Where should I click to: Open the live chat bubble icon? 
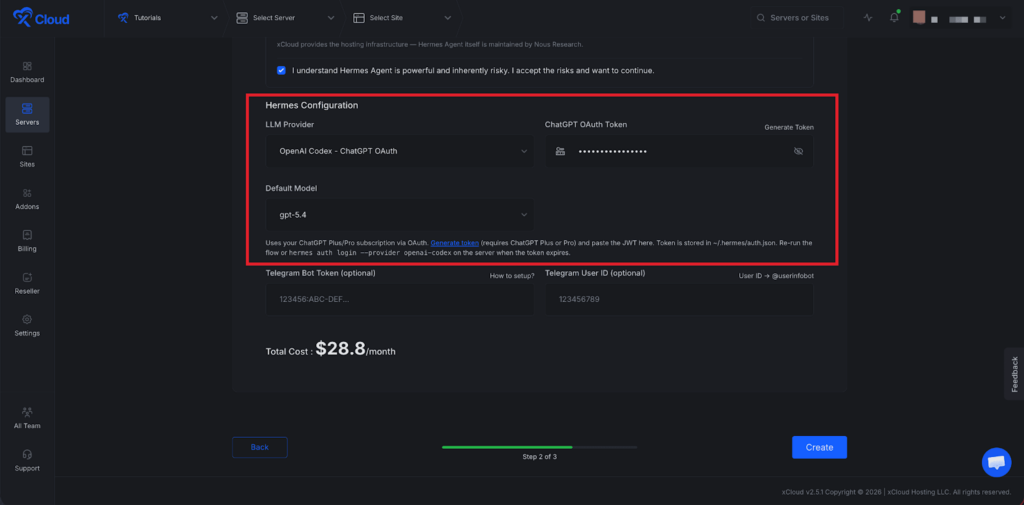tap(996, 462)
